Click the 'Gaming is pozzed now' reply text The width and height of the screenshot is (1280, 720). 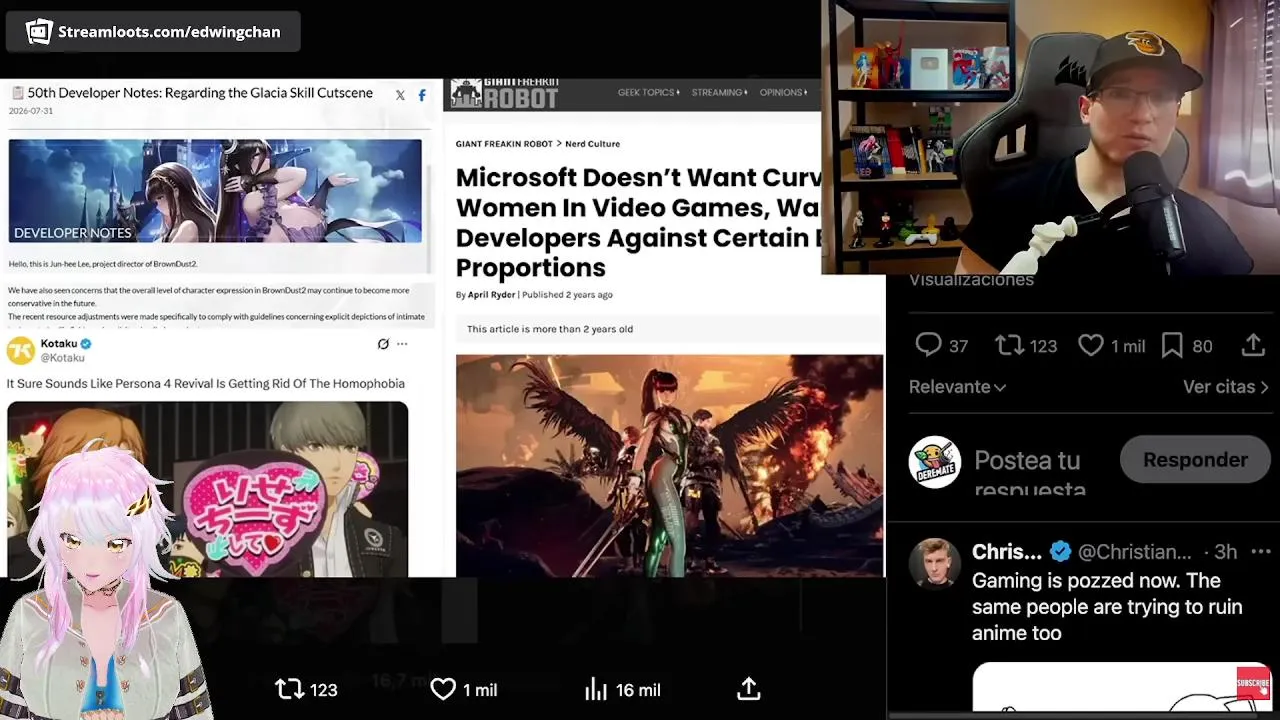coord(1107,607)
